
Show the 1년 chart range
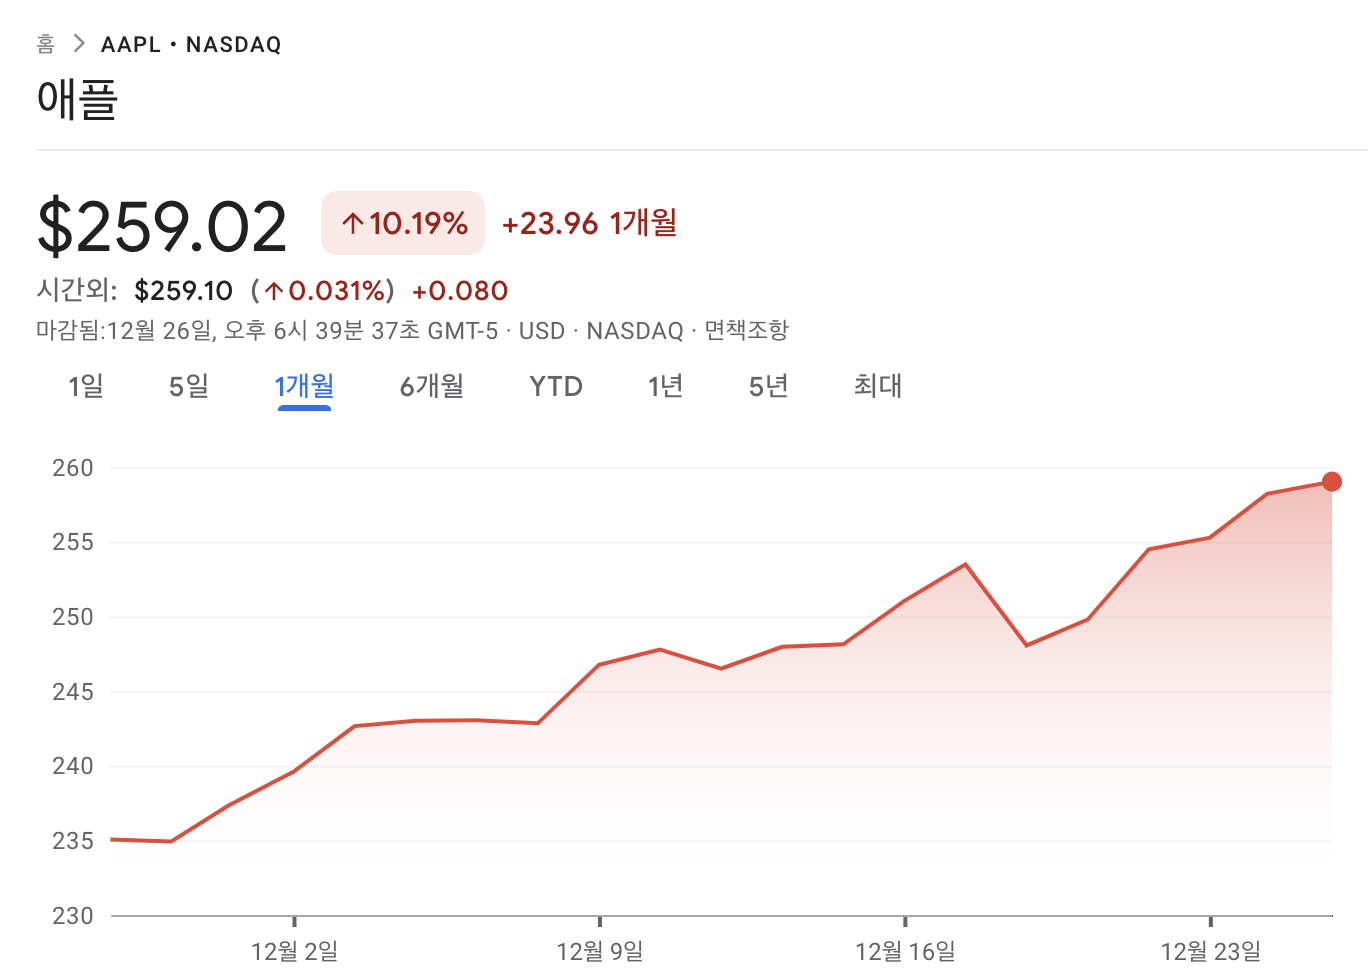coord(665,386)
